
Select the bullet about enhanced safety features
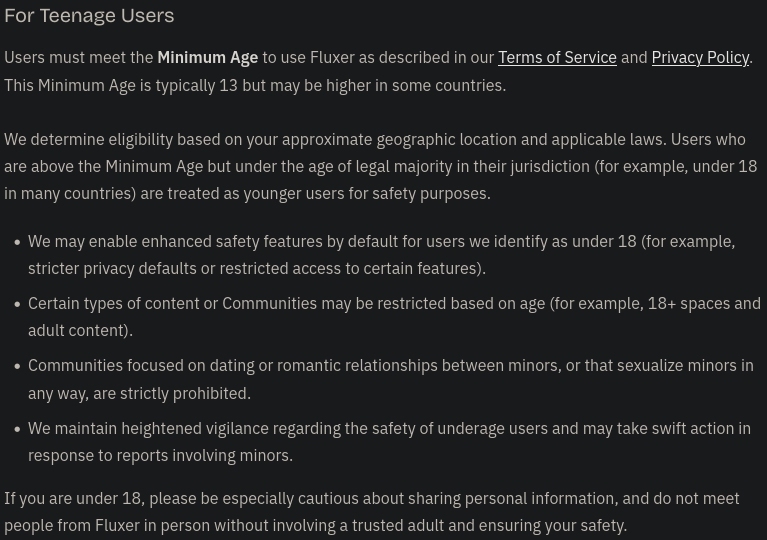(x=380, y=255)
